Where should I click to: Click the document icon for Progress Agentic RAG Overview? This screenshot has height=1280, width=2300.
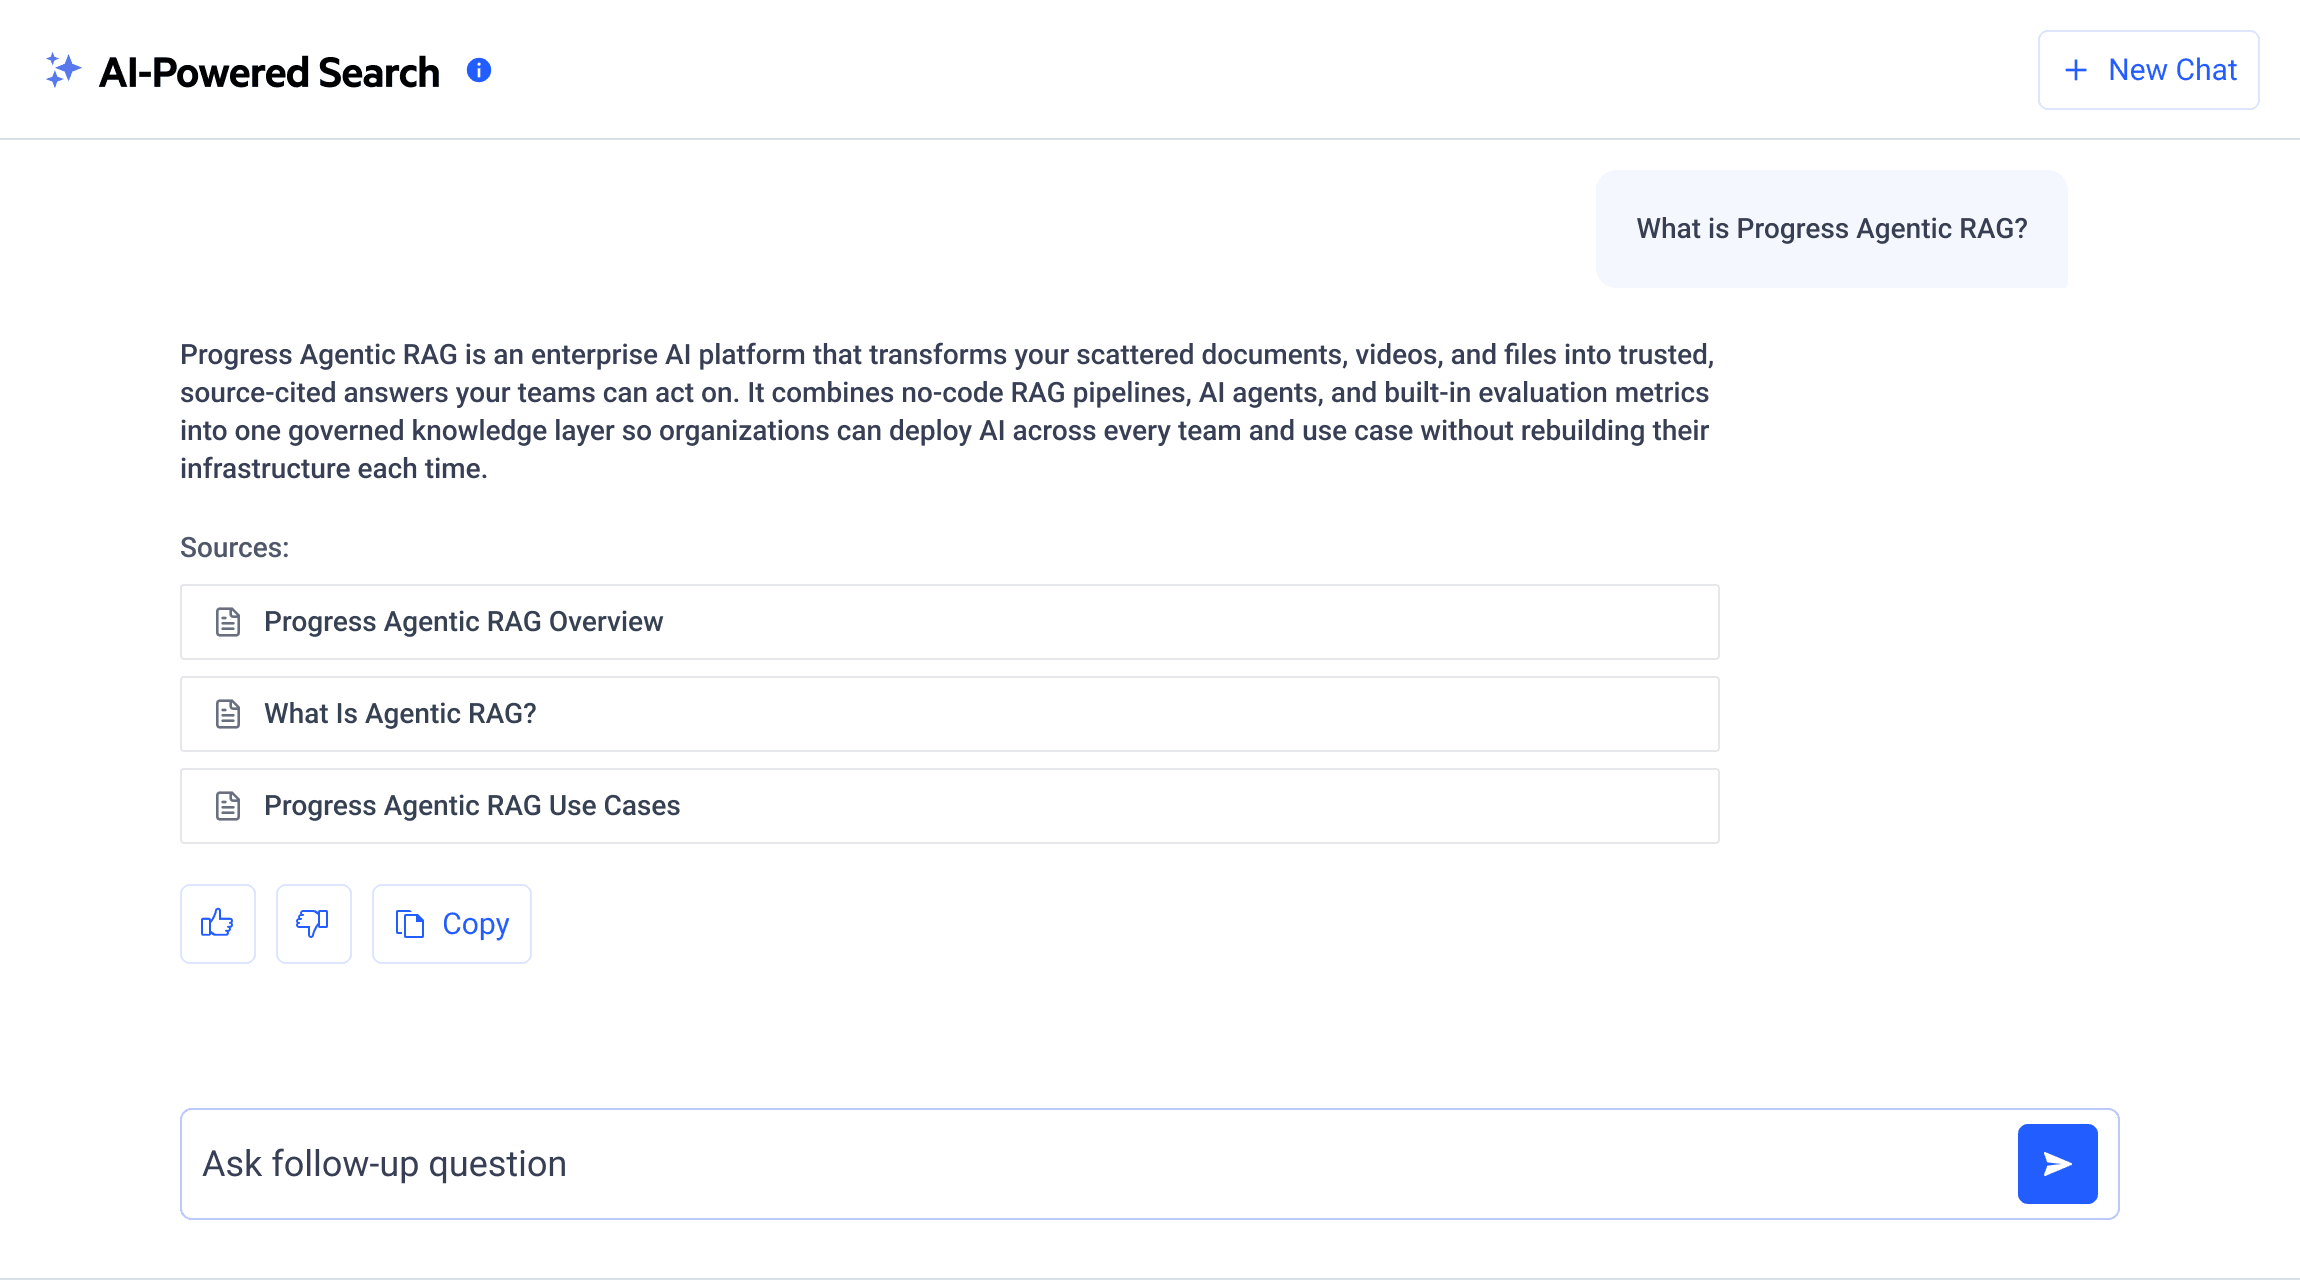click(228, 622)
